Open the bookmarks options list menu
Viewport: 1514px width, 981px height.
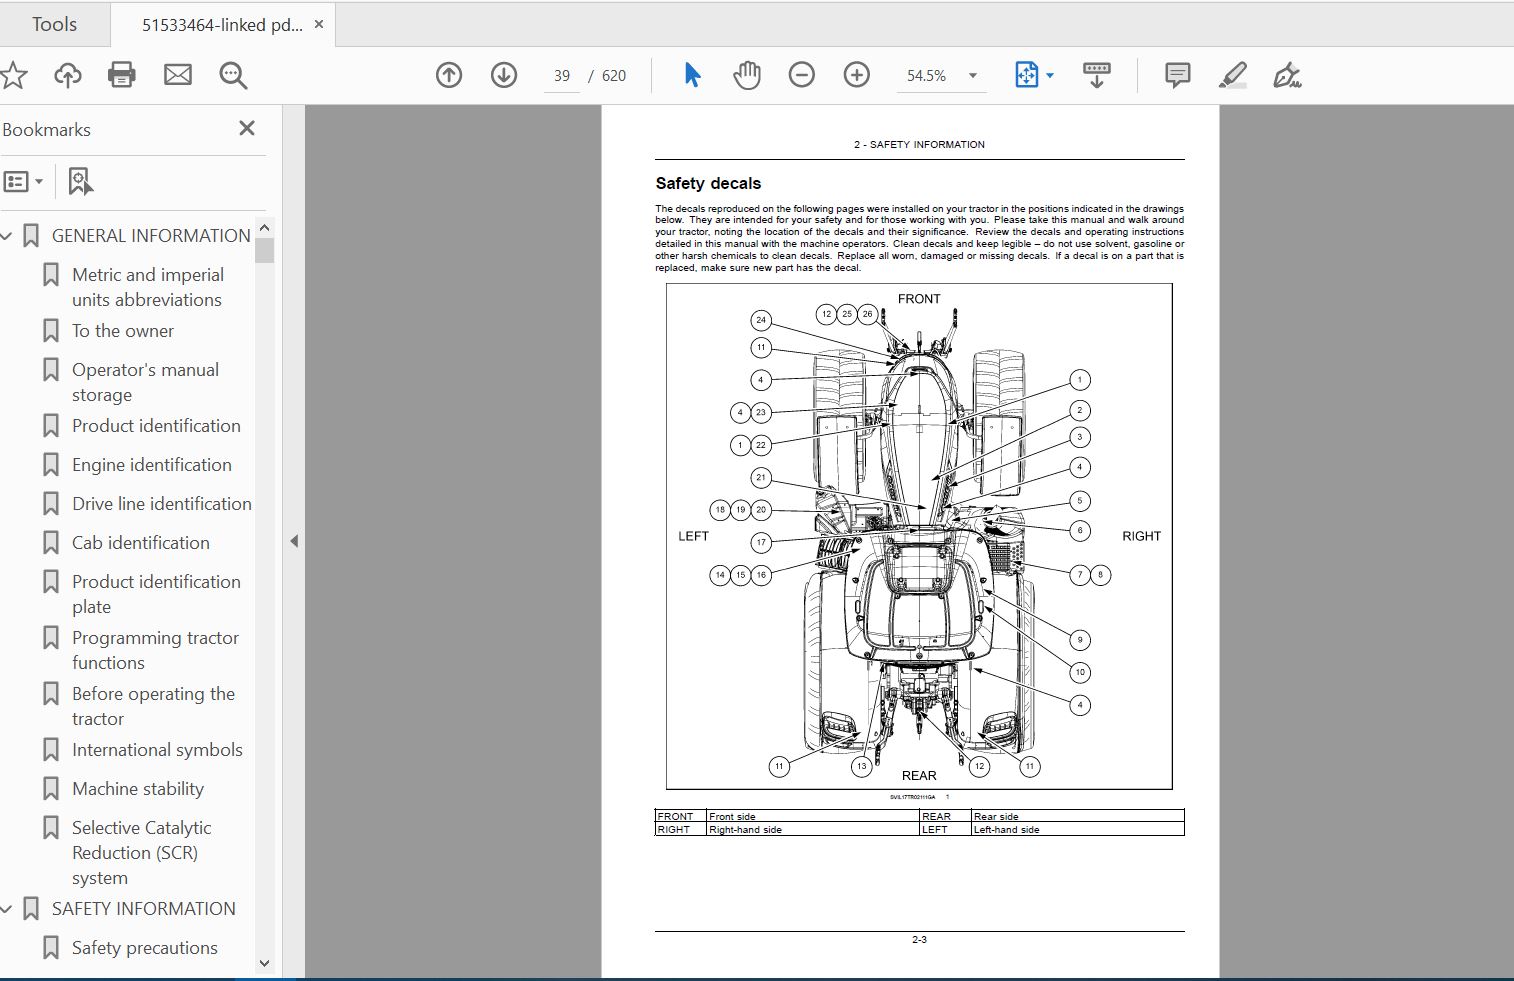coord(23,182)
